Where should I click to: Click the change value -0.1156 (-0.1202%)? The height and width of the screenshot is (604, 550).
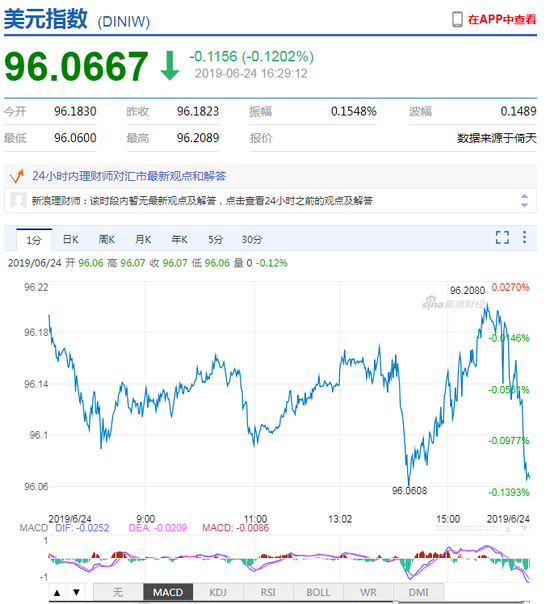pos(251,57)
